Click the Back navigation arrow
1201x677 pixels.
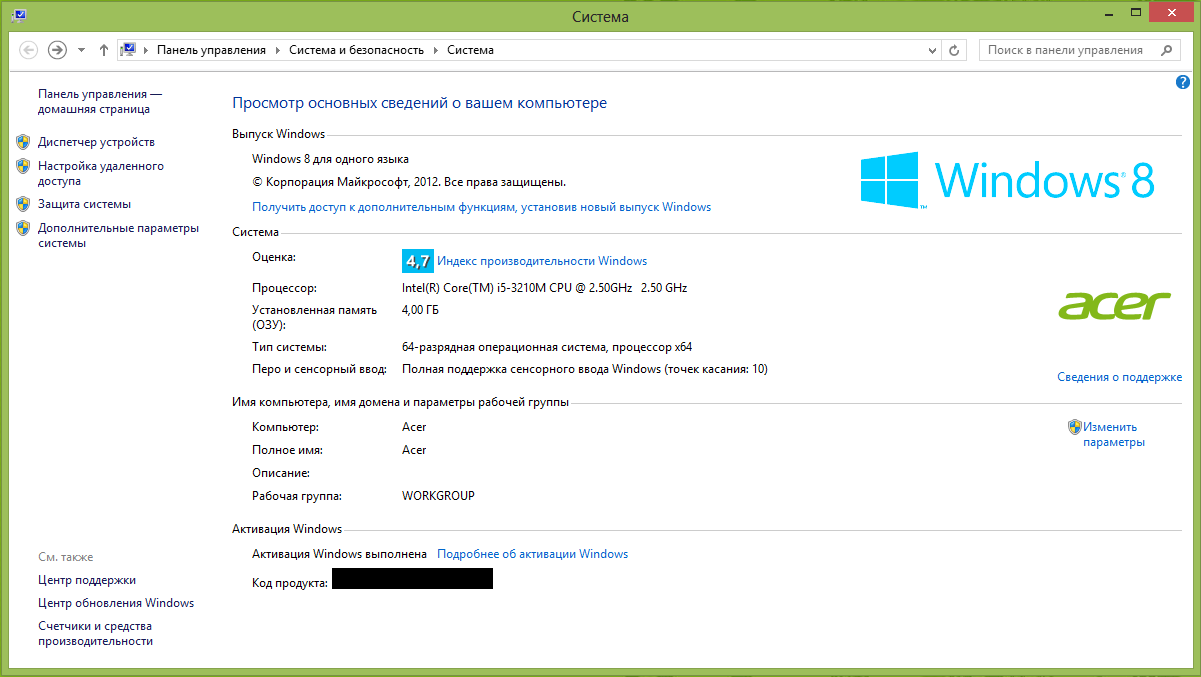(x=28, y=49)
